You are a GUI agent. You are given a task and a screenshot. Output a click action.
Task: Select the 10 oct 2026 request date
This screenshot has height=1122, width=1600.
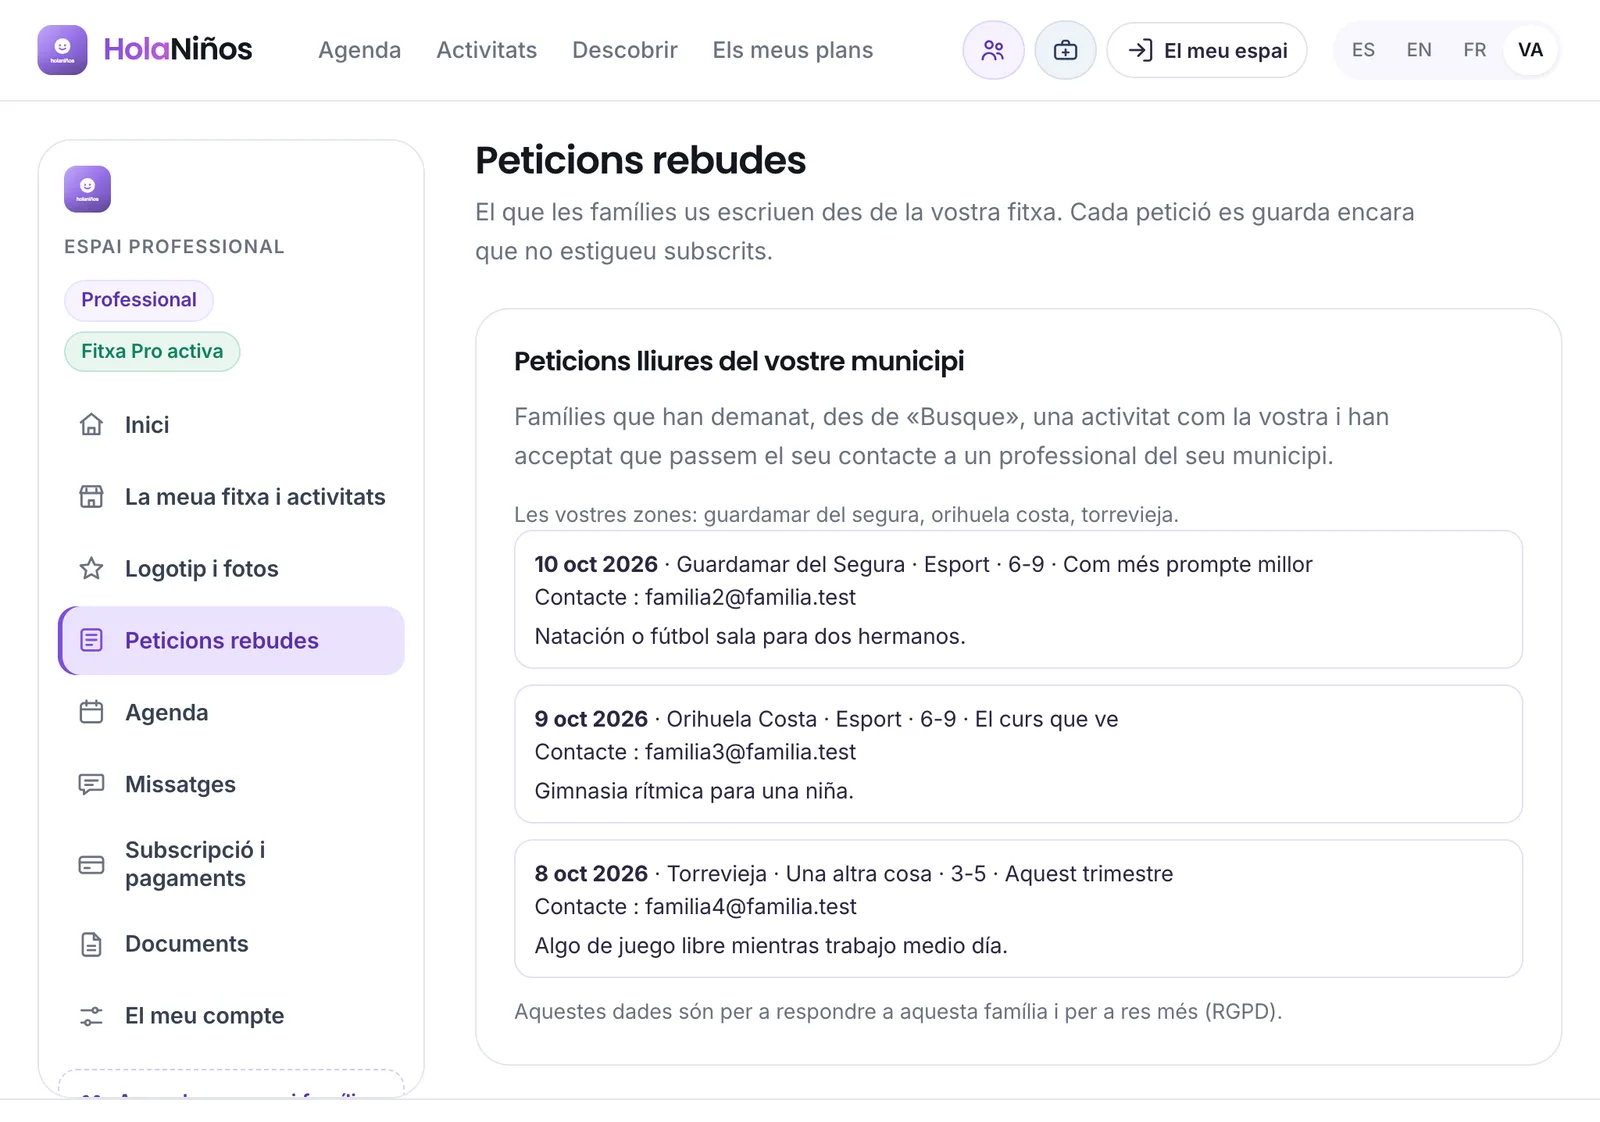[x=596, y=564]
